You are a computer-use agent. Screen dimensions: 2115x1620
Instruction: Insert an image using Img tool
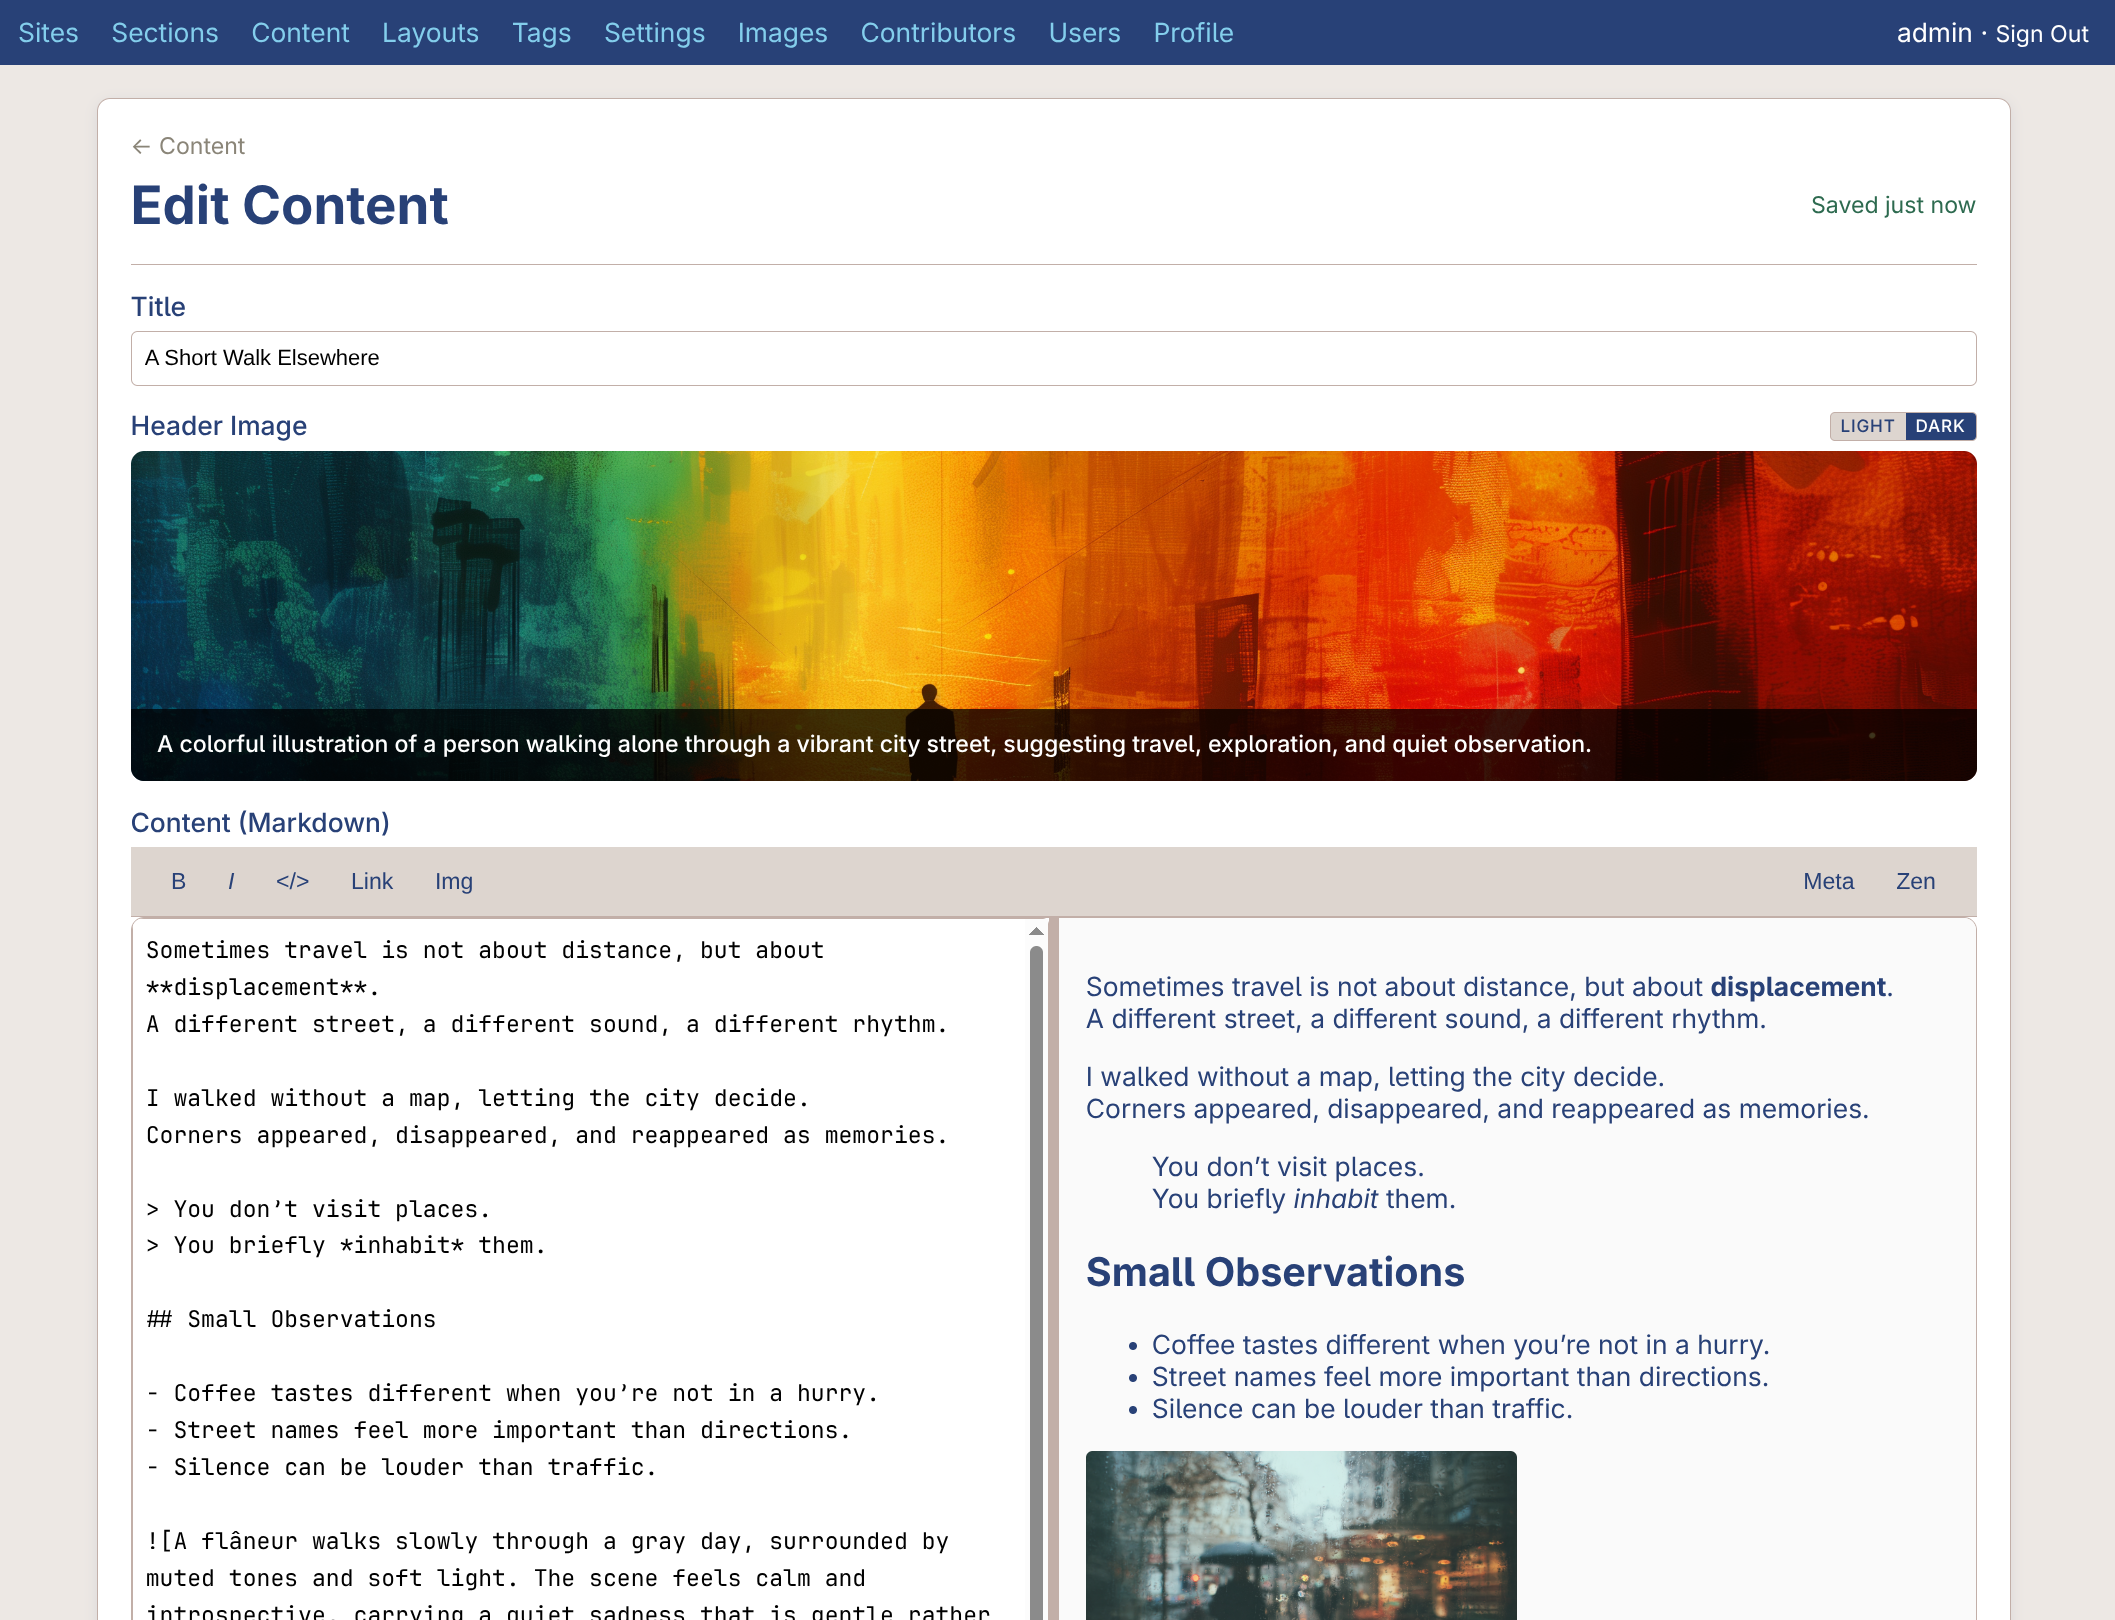point(453,881)
